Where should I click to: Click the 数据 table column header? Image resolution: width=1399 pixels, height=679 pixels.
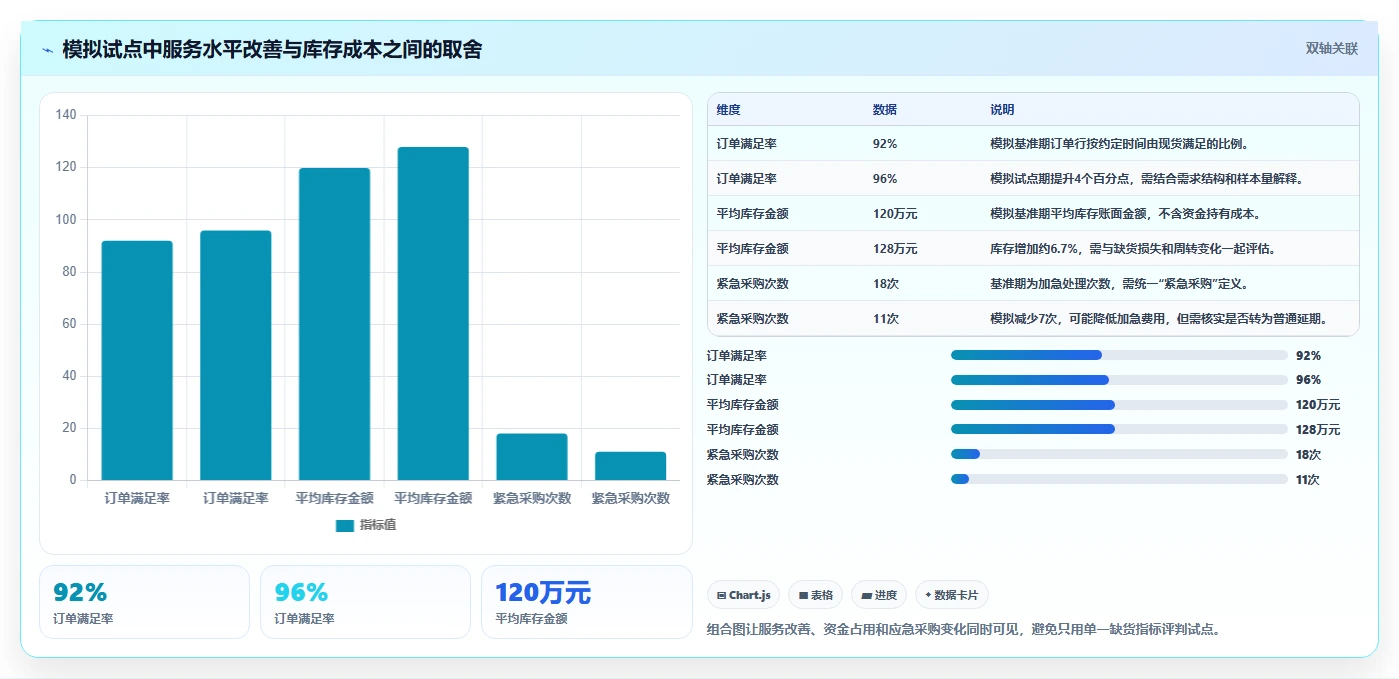[885, 110]
